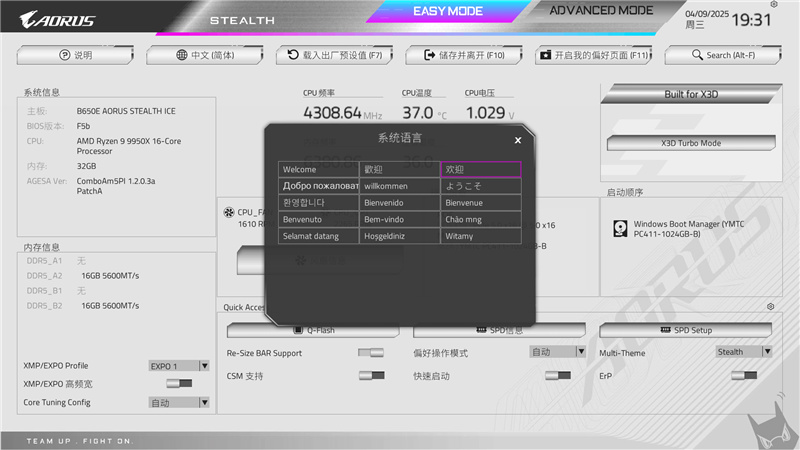This screenshot has height=450, width=800.
Task: Click the 19:31 clock display
Action: pyautogui.click(x=751, y=20)
